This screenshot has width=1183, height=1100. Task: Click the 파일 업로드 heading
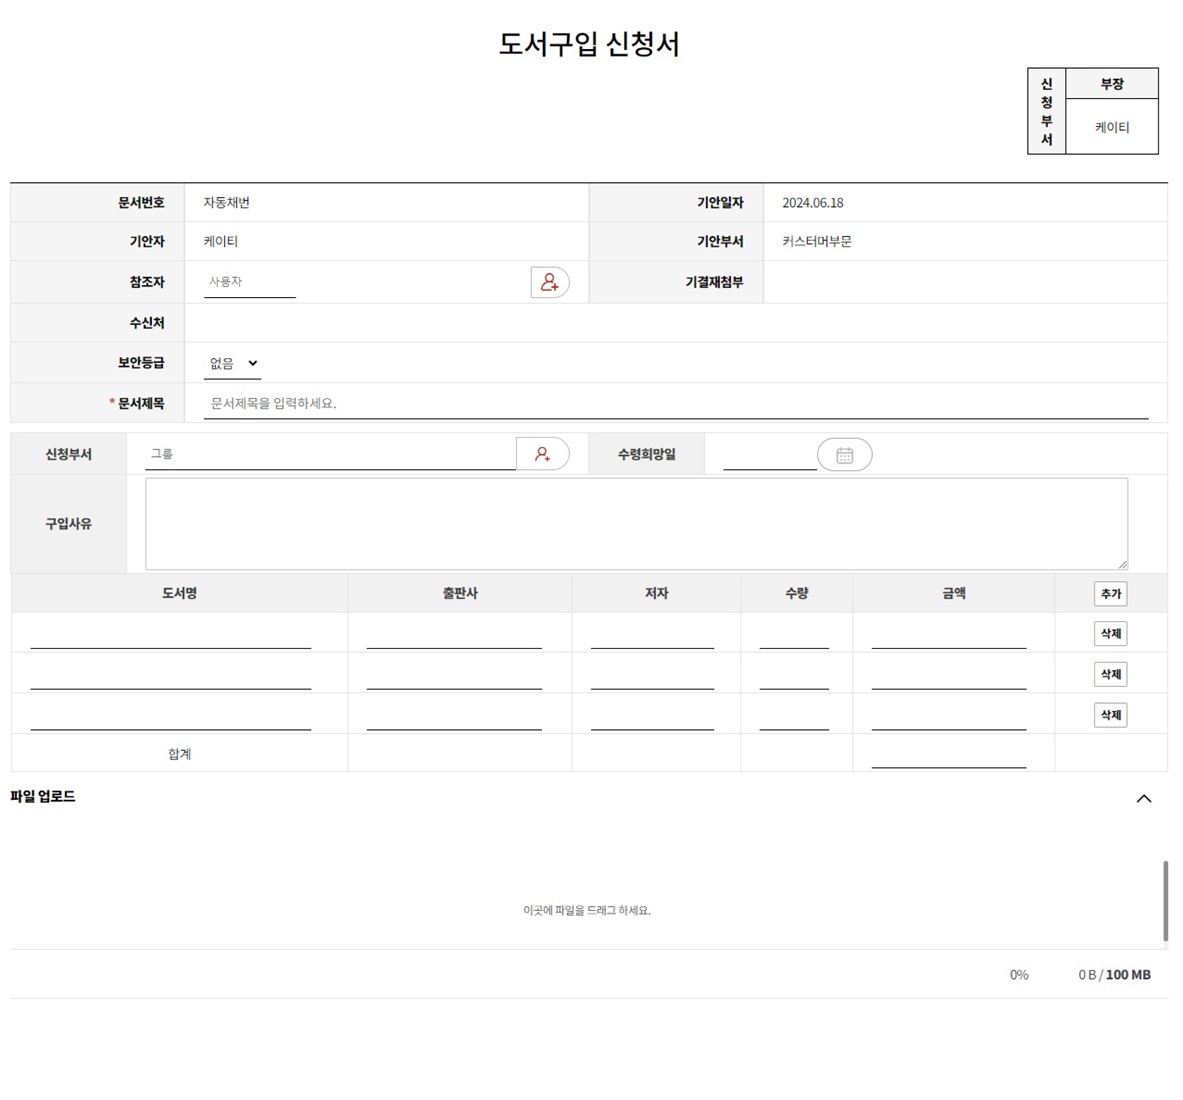coord(43,797)
